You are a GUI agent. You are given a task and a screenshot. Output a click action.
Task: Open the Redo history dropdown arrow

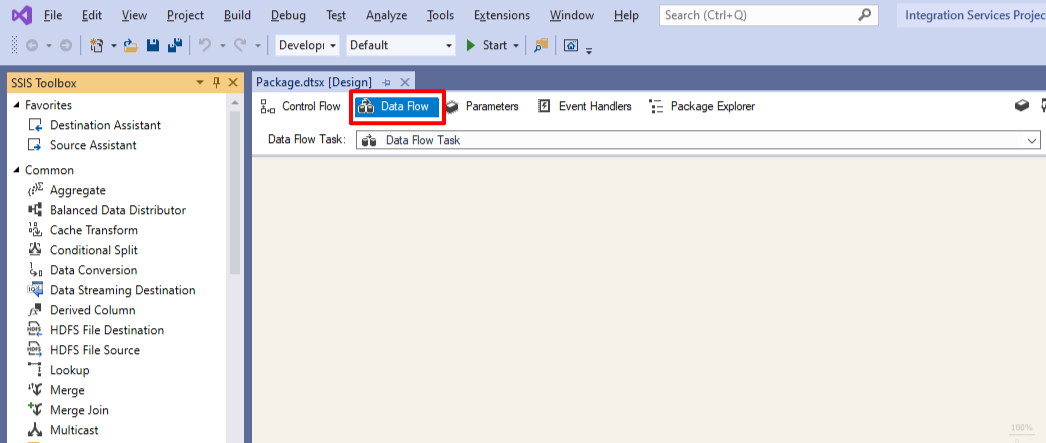tap(257, 45)
